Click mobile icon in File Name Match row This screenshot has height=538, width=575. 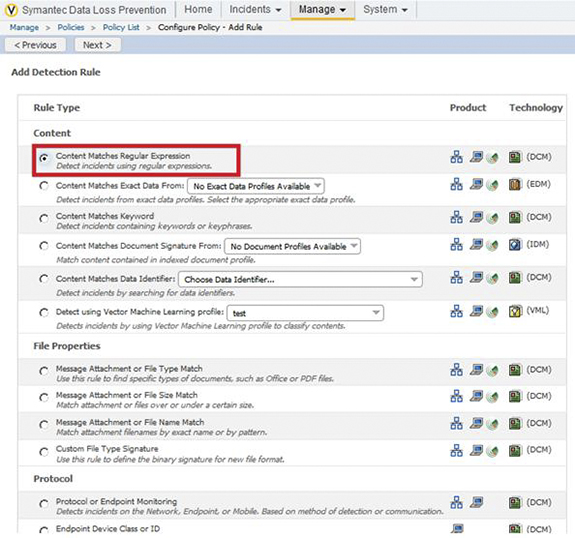(x=492, y=424)
